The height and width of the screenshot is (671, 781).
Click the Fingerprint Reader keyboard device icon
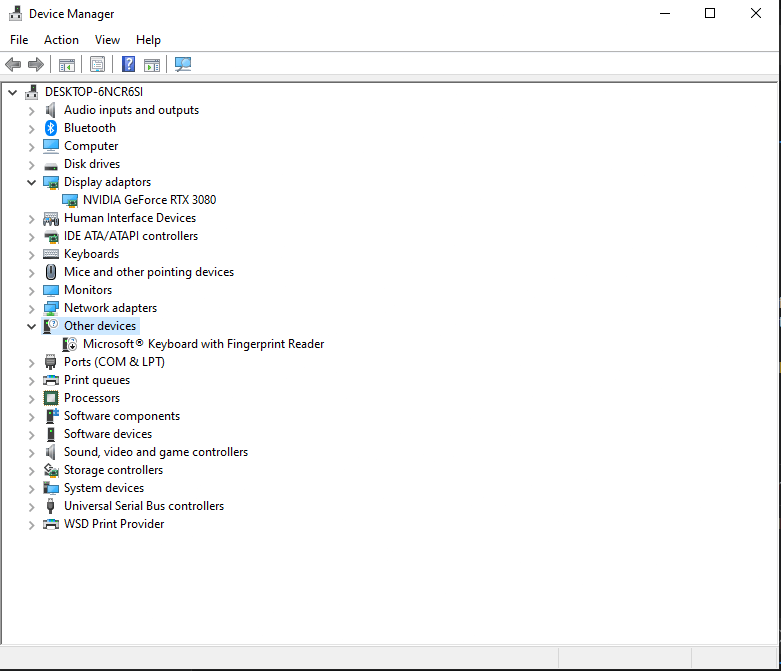[x=70, y=344]
